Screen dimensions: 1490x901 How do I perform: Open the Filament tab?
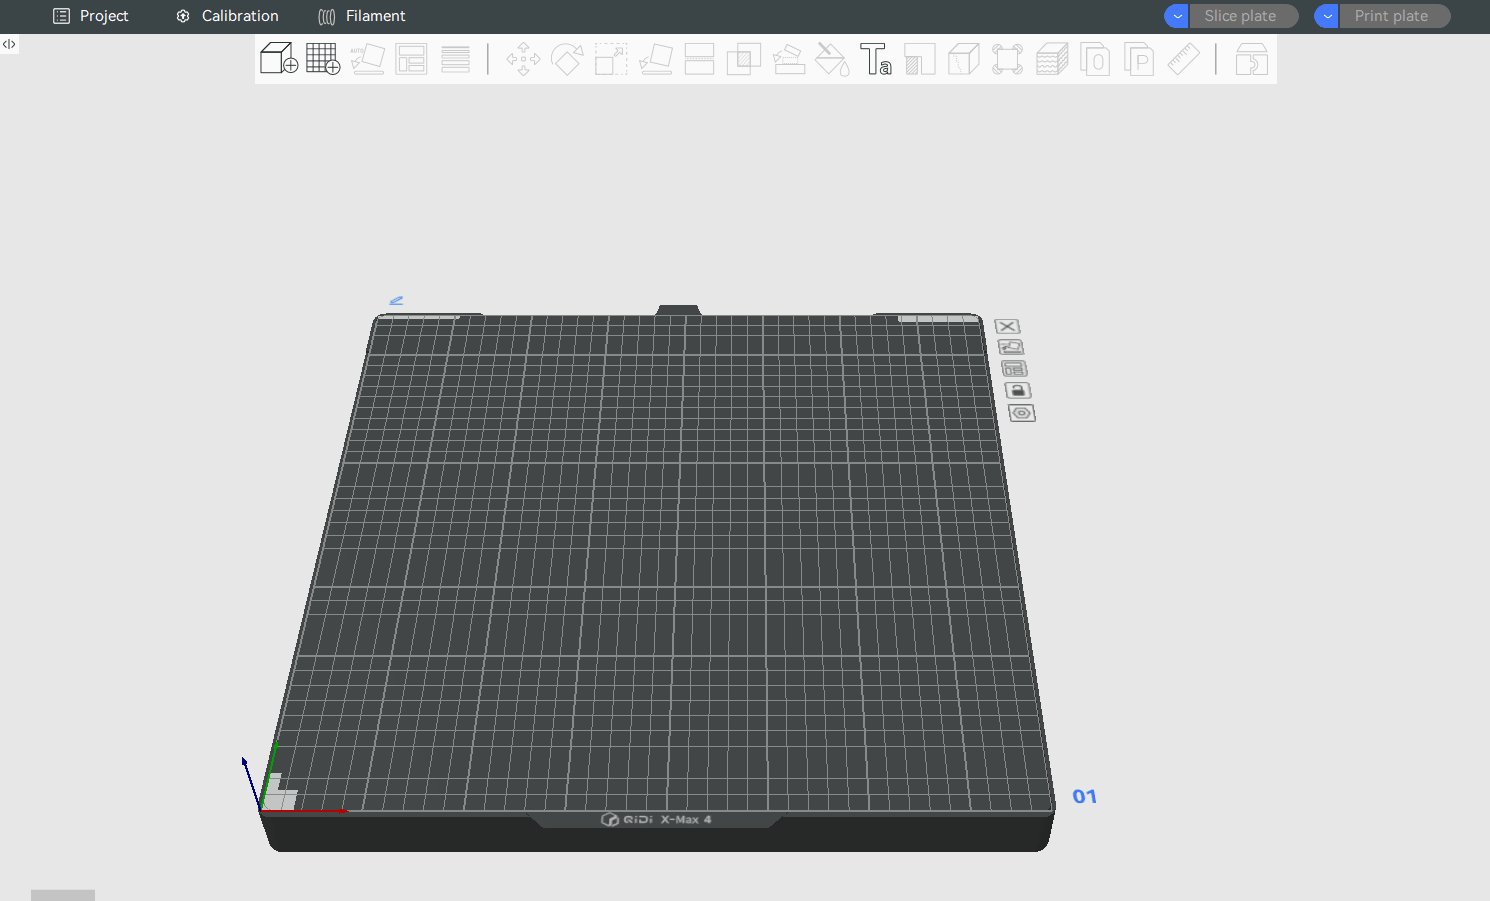362,16
